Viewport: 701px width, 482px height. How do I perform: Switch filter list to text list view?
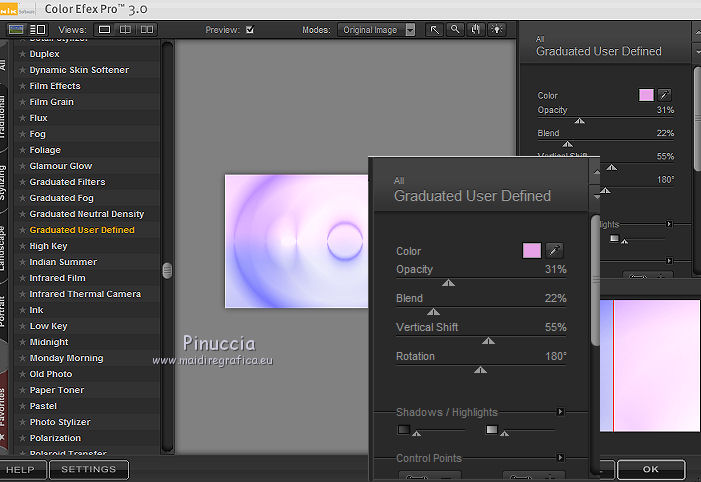38,30
